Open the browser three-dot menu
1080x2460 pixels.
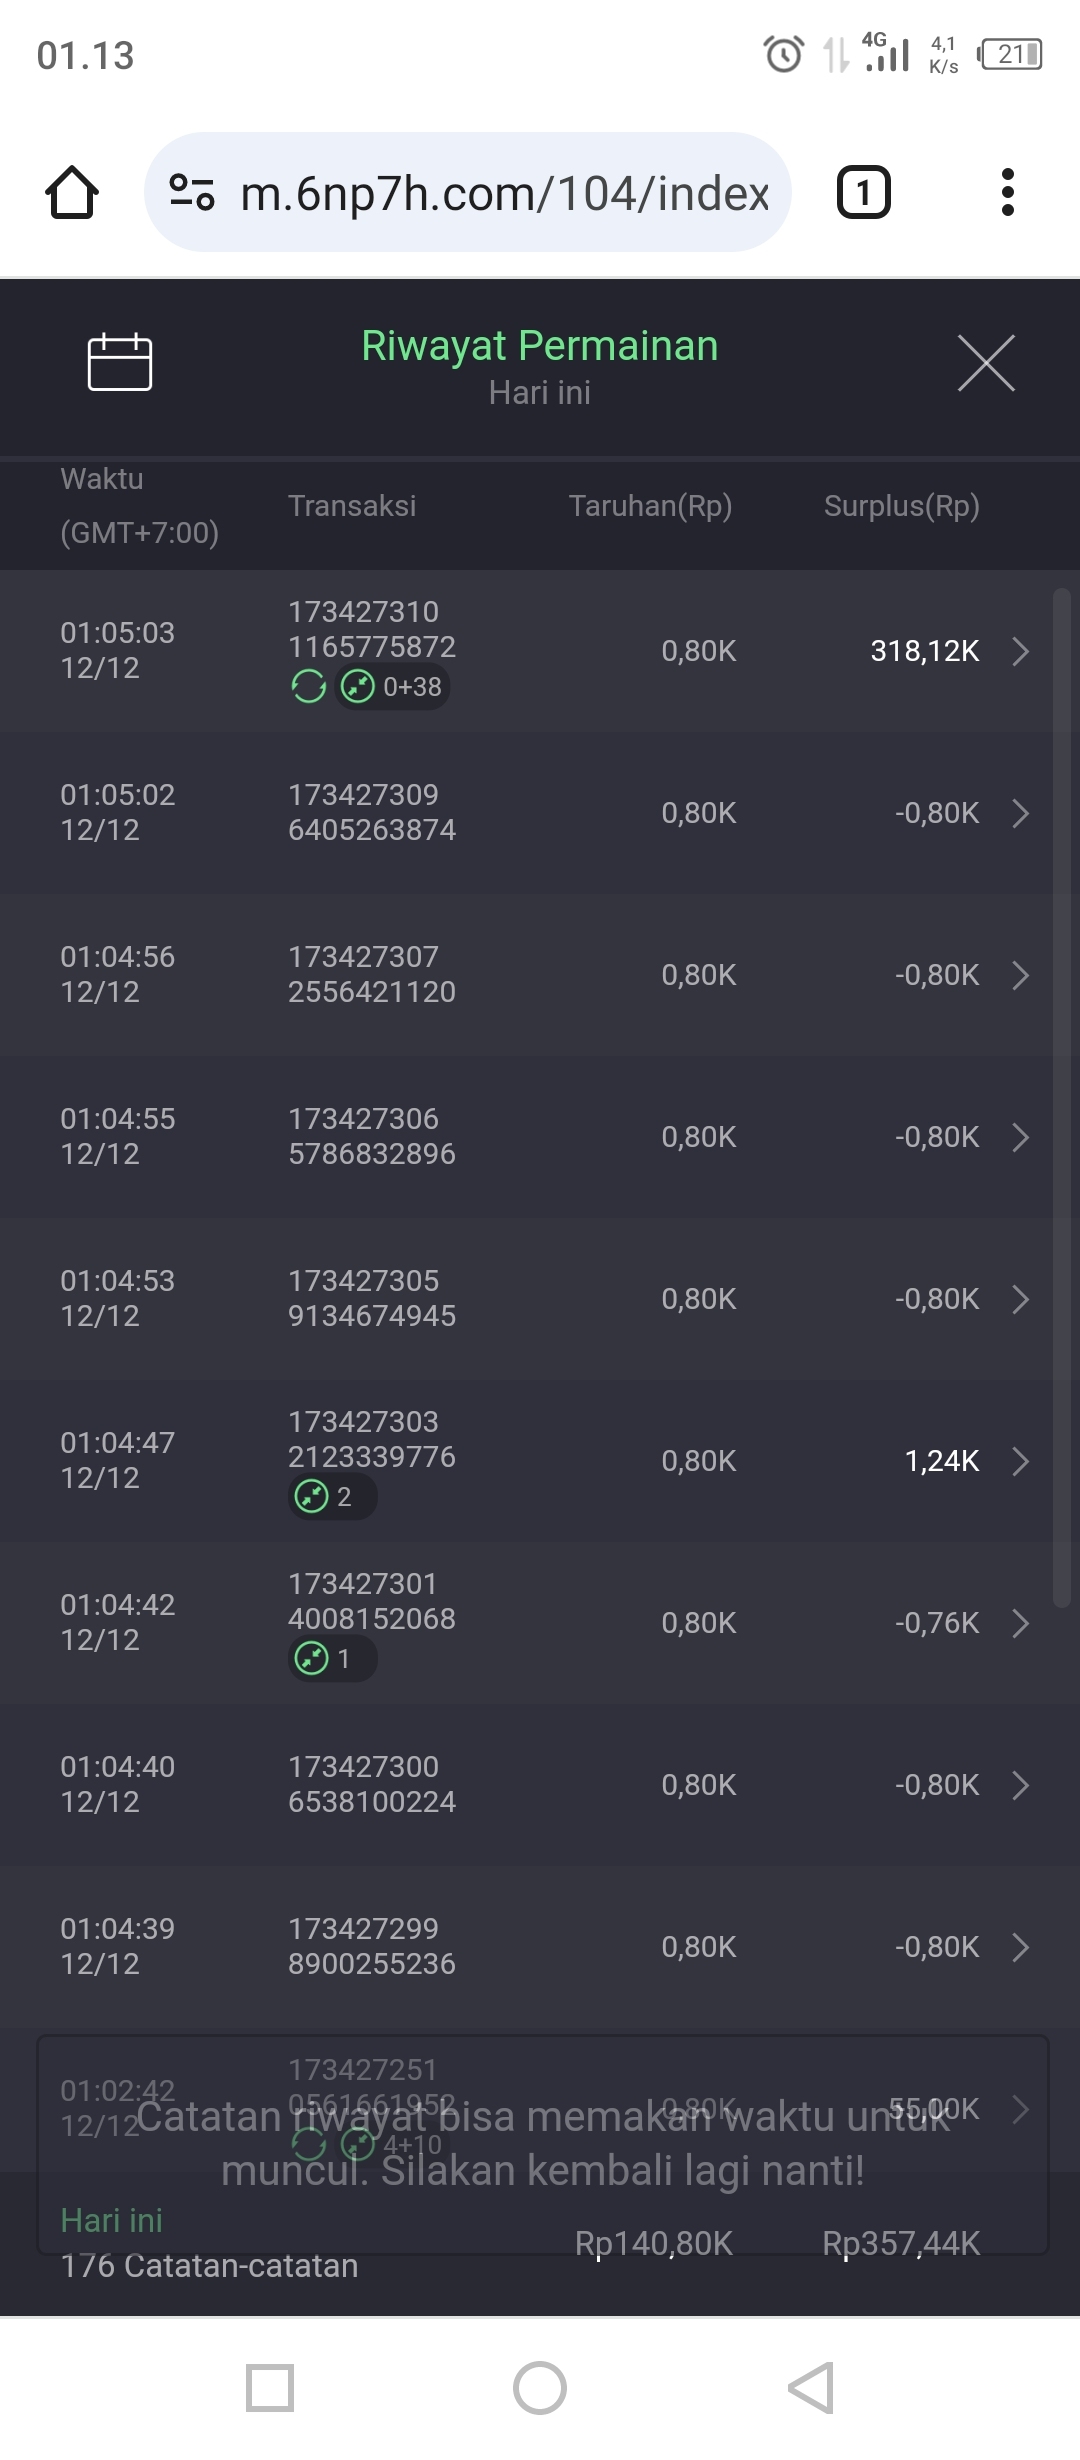click(x=1007, y=192)
